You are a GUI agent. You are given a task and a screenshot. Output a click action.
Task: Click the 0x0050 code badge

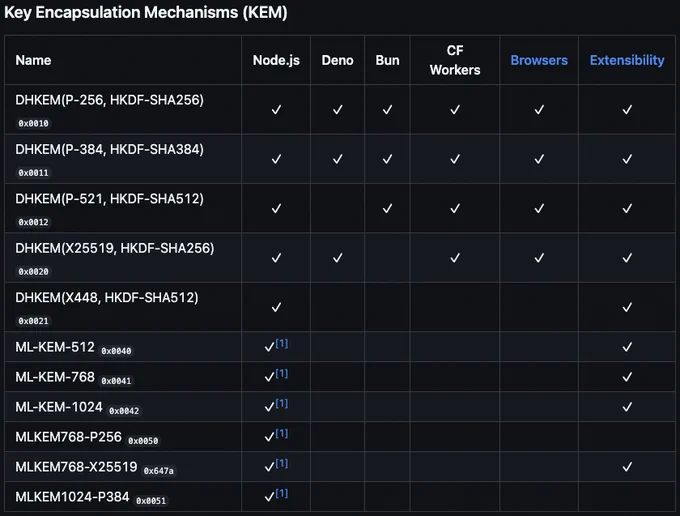(x=143, y=441)
